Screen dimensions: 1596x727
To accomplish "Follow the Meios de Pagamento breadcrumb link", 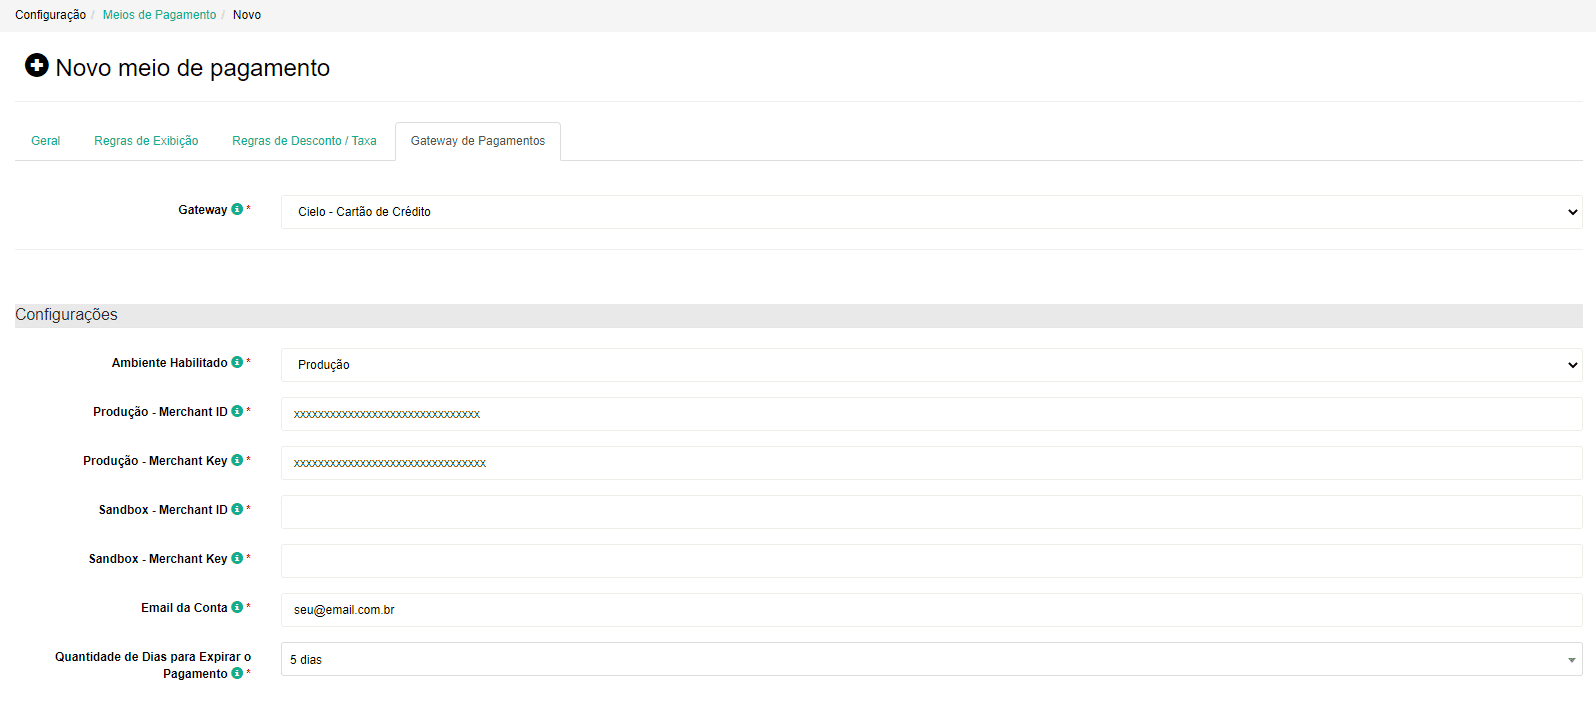I will tap(159, 15).
